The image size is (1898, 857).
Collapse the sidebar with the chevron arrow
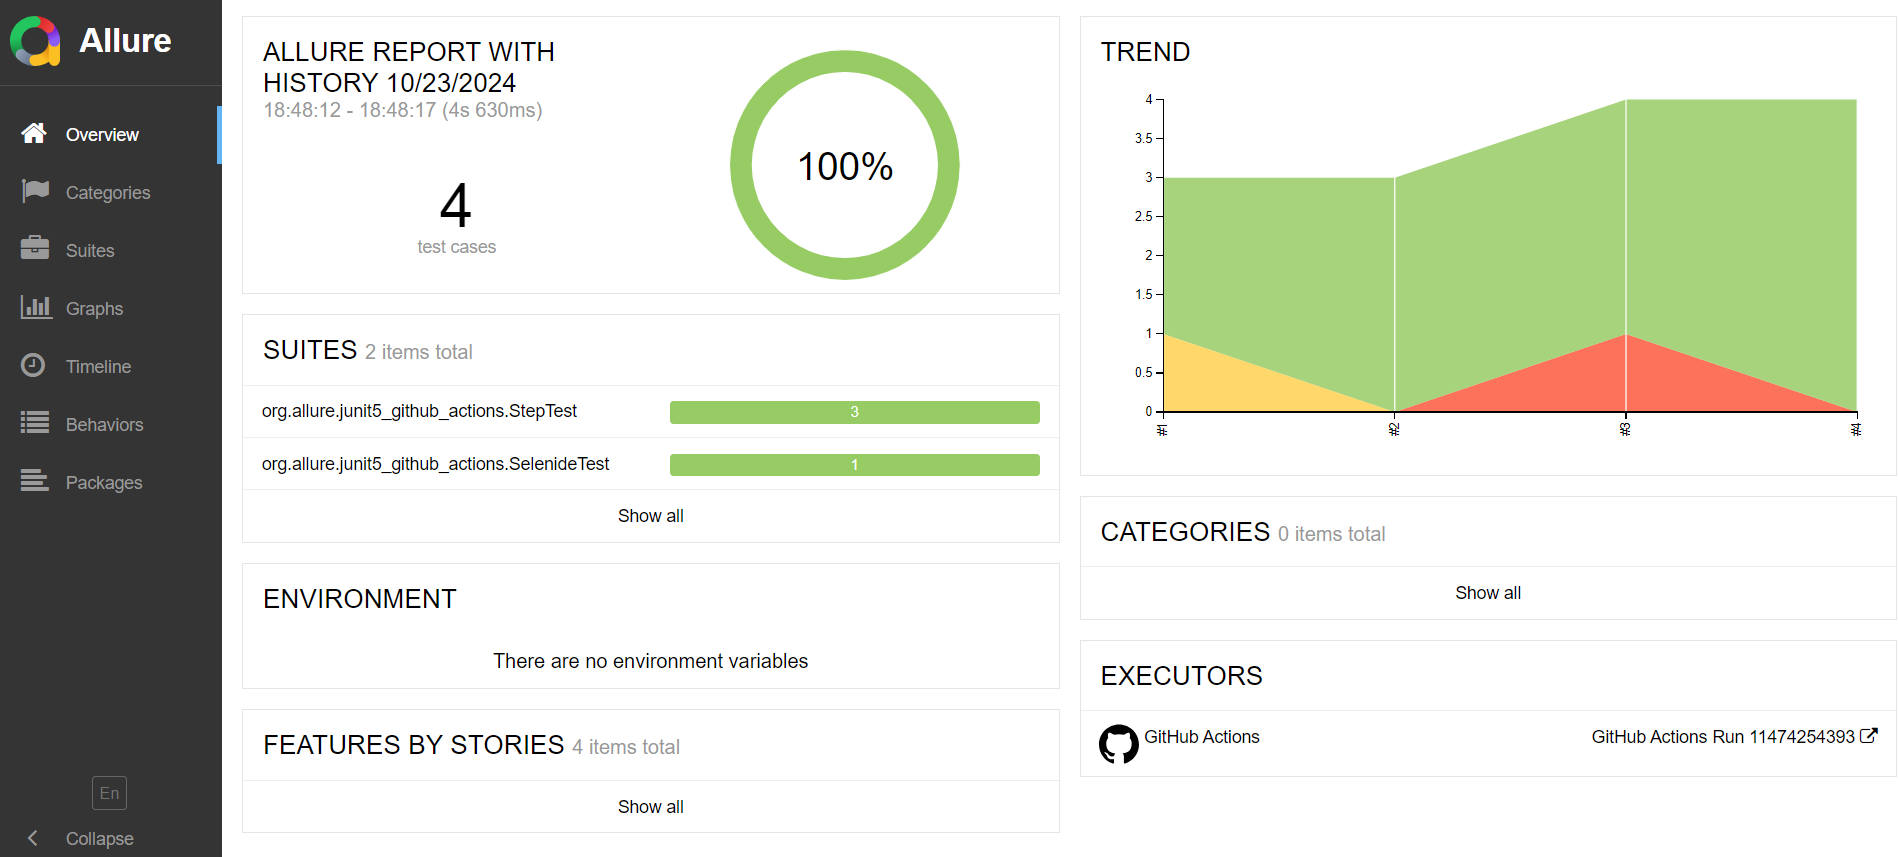[x=33, y=838]
